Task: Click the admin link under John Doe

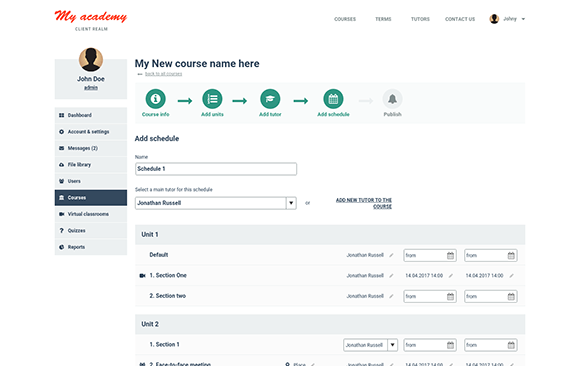Action: click(91, 88)
